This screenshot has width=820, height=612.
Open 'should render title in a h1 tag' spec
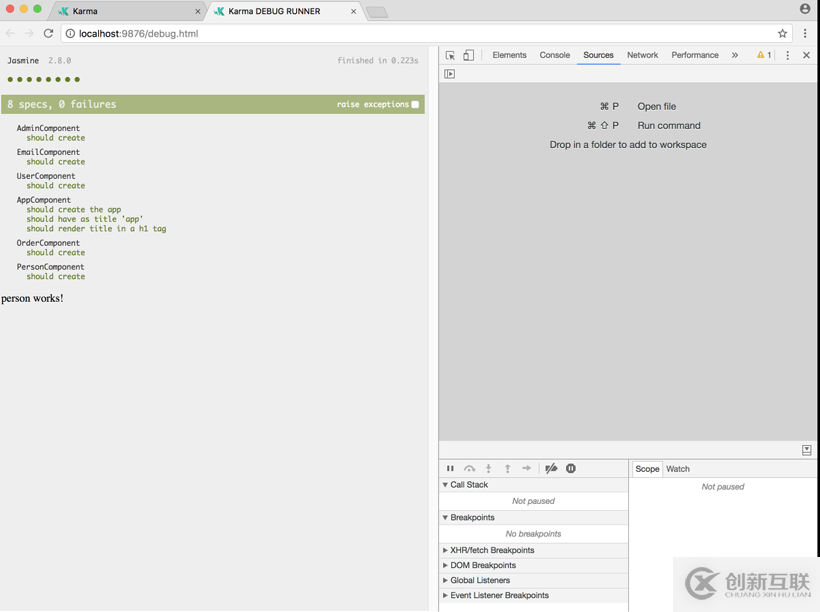point(96,229)
